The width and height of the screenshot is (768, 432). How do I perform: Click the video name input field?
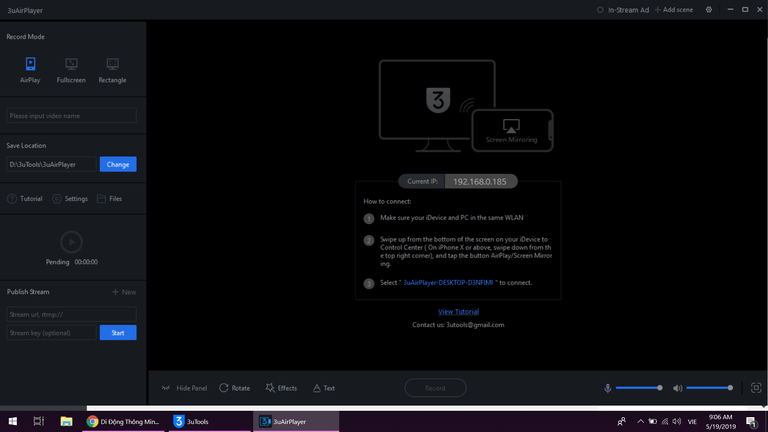tap(72, 116)
